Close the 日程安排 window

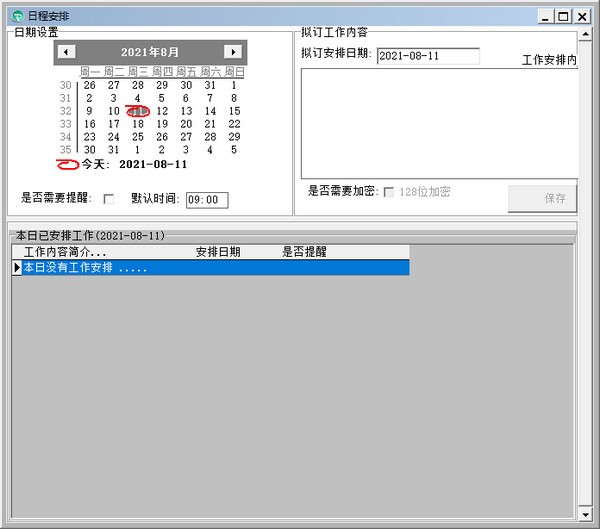pos(582,16)
